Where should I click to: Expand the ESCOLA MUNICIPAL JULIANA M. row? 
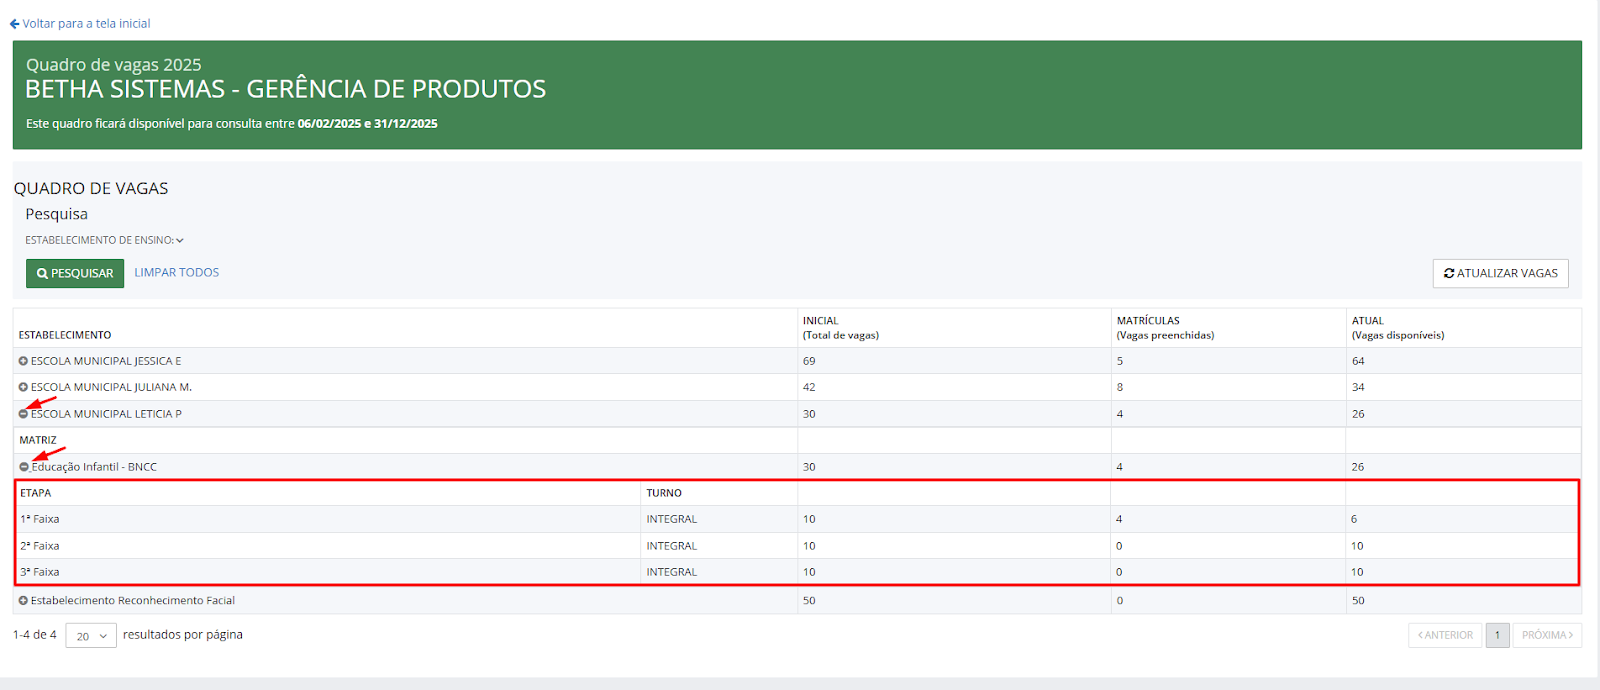(23, 387)
